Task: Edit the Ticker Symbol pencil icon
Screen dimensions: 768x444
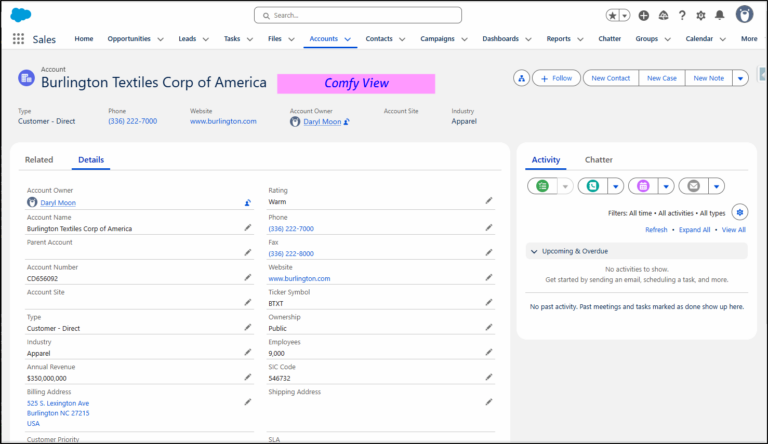Action: (489, 302)
